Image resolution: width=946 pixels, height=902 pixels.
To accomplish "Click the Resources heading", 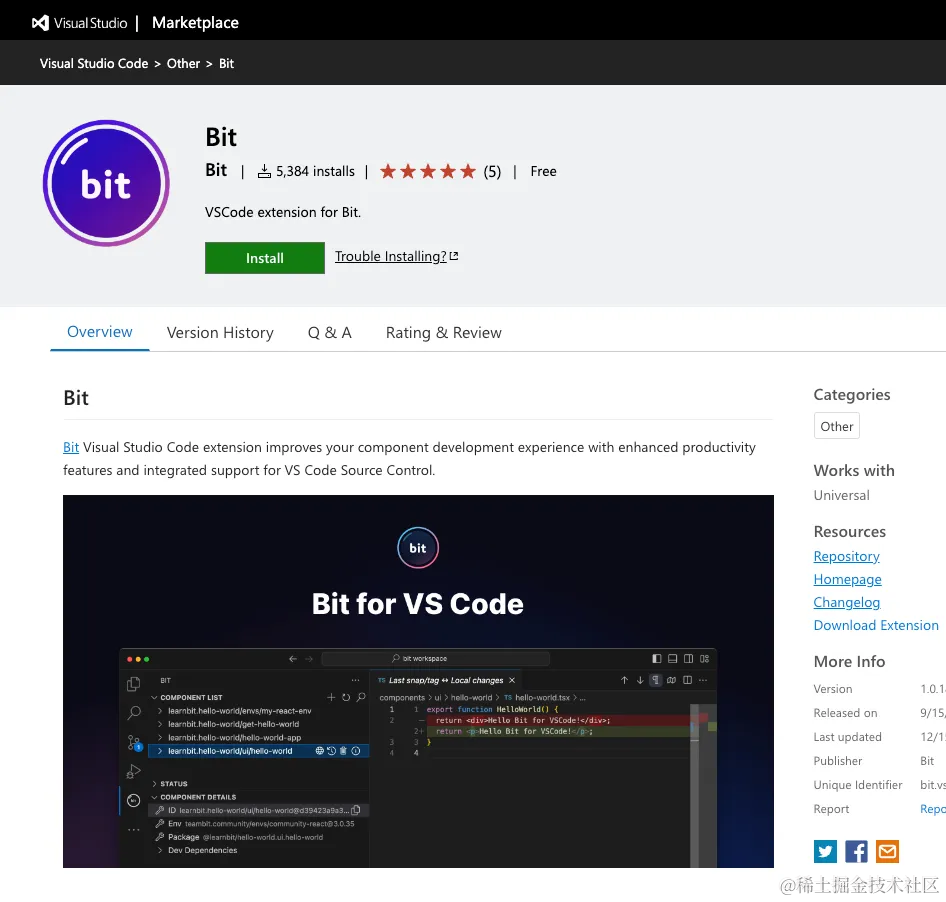I will (849, 532).
